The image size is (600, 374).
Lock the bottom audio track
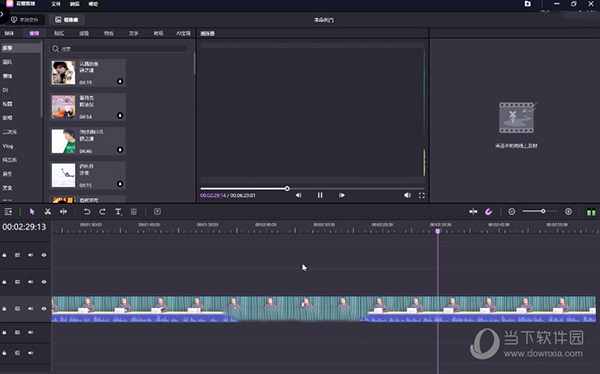5,353
